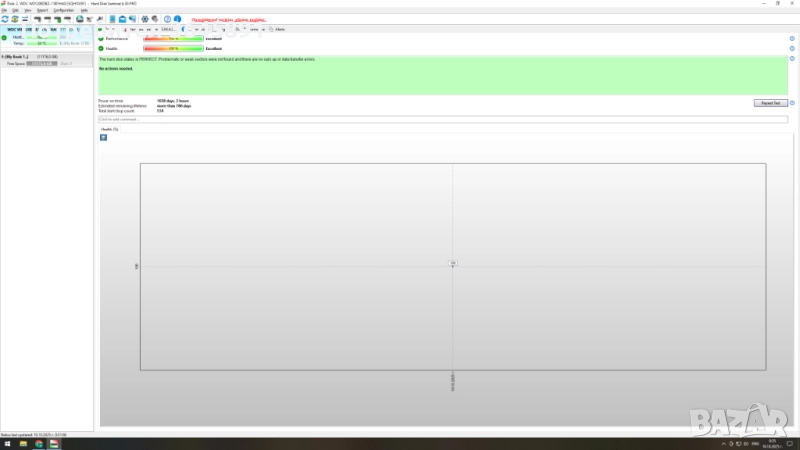800x450 pixels.
Task: Select the F: (My Book) volume entry
Action: (20, 57)
